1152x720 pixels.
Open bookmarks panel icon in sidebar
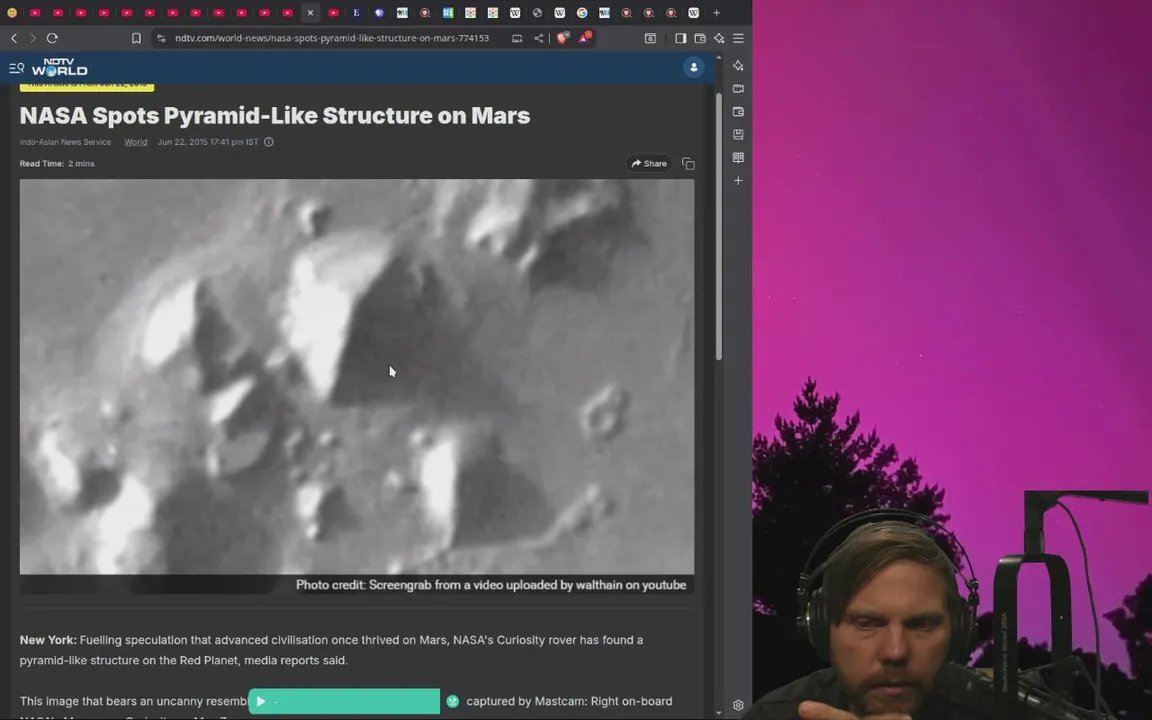pos(738,134)
